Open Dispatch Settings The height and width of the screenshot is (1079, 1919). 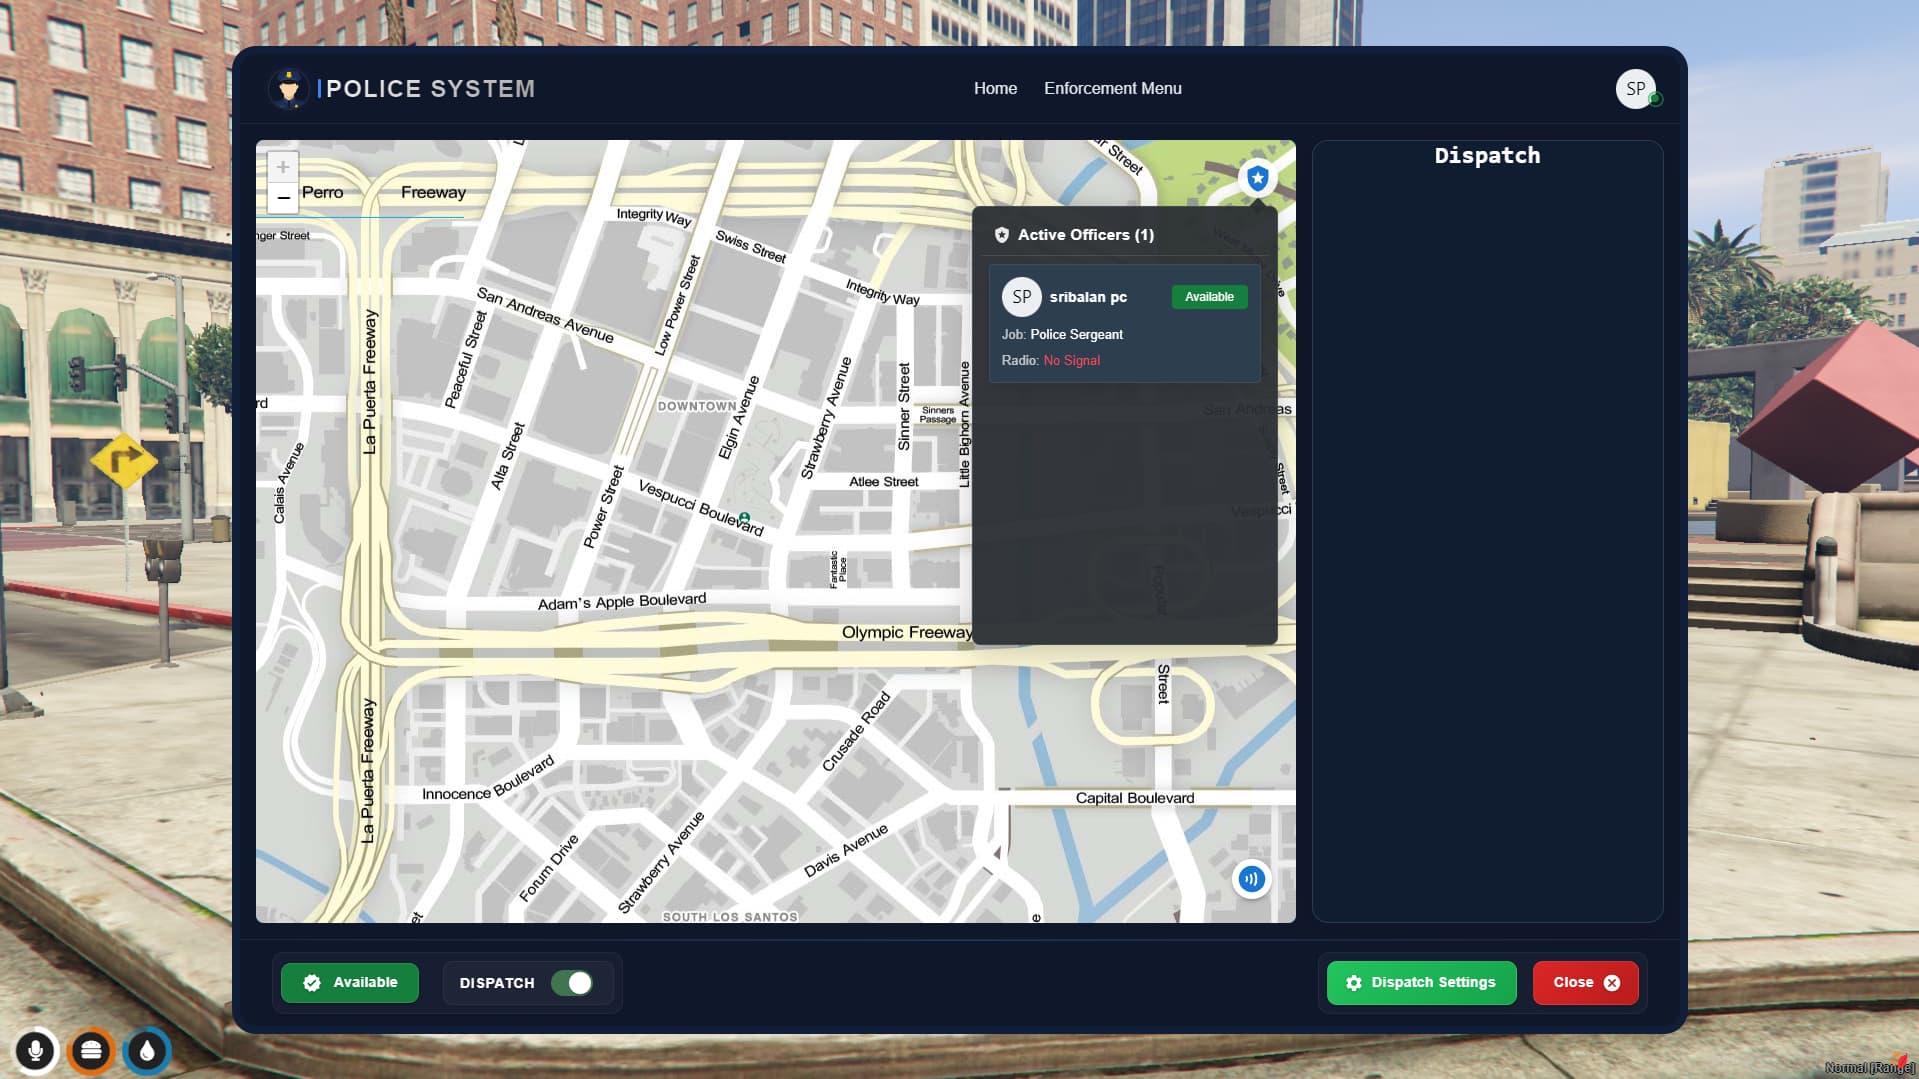[x=1420, y=983]
